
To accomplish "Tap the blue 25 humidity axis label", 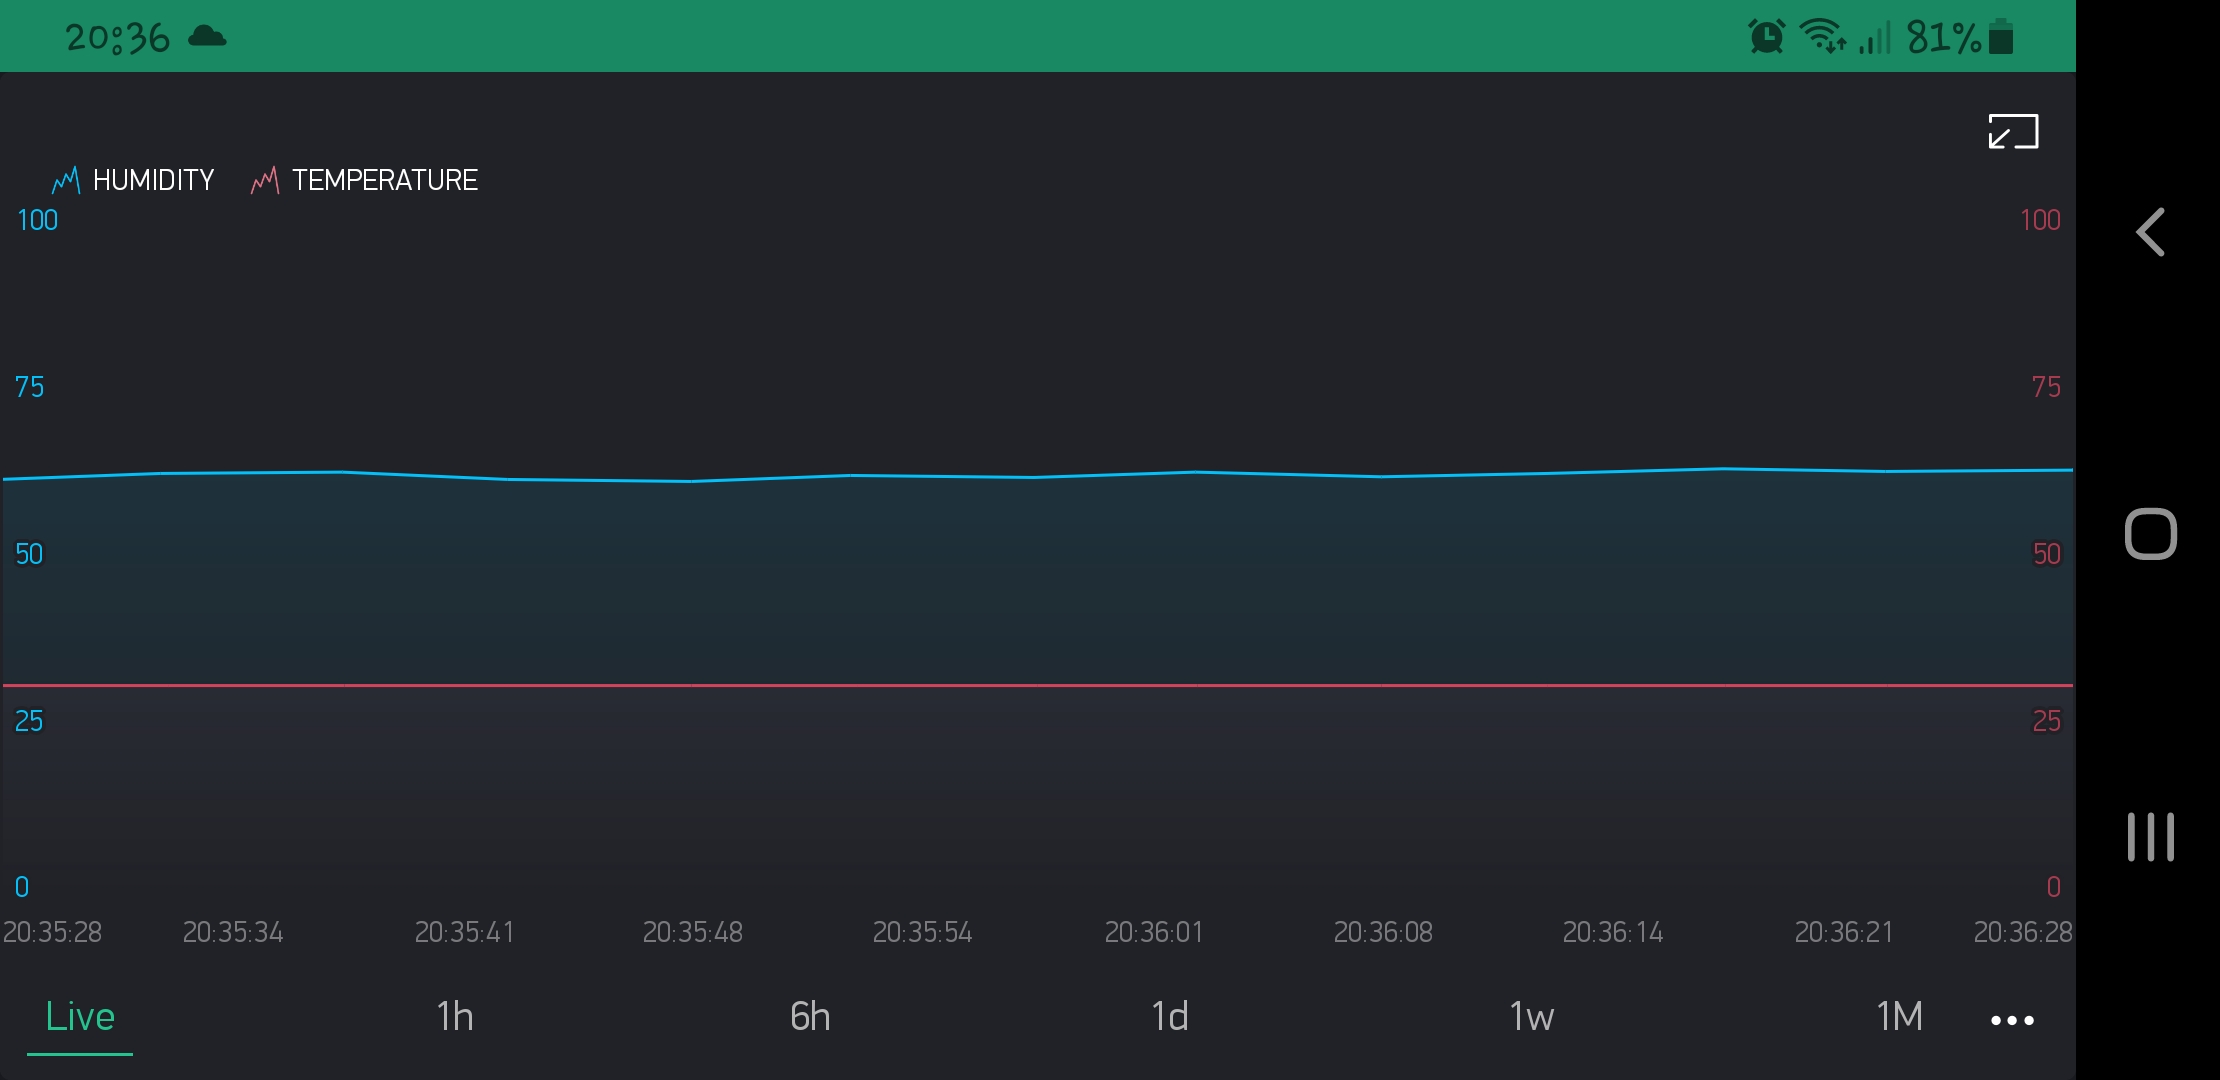I will pyautogui.click(x=29, y=721).
